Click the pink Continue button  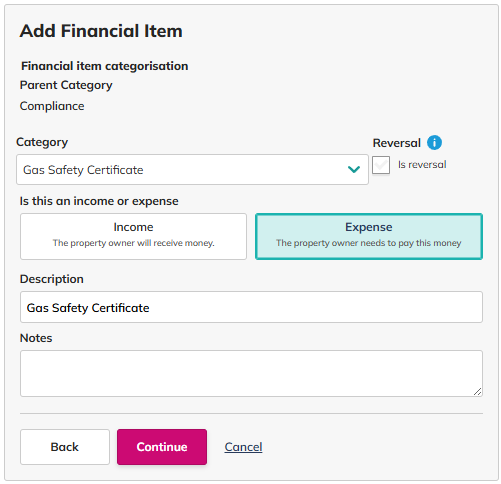(162, 447)
